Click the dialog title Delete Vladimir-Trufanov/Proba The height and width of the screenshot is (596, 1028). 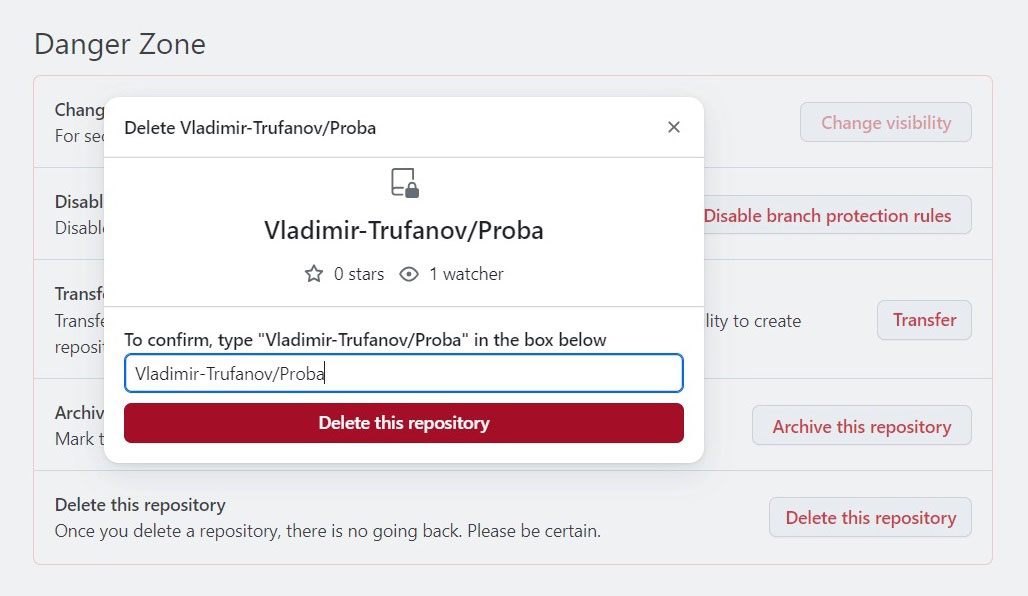[249, 127]
